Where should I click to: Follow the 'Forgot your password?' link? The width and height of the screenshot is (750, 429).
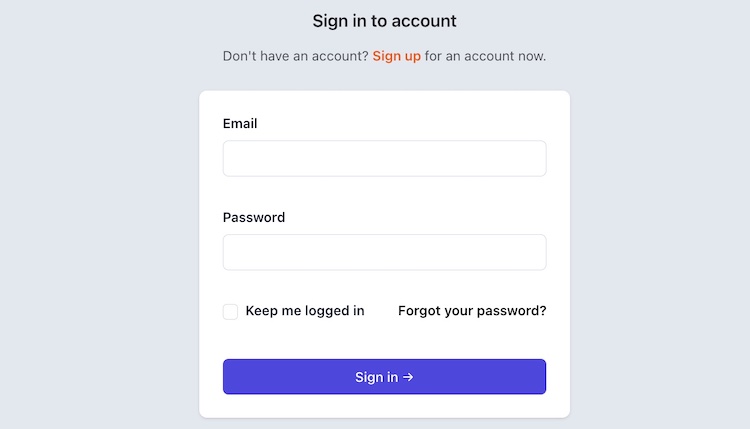[x=472, y=311]
